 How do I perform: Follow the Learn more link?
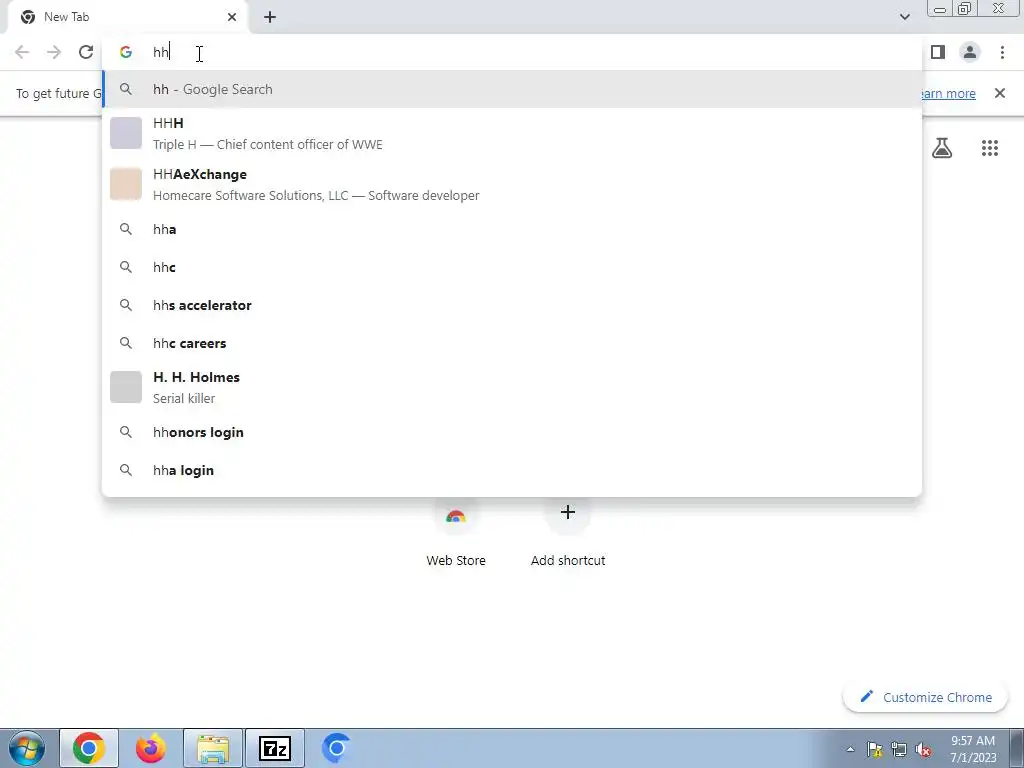948,93
